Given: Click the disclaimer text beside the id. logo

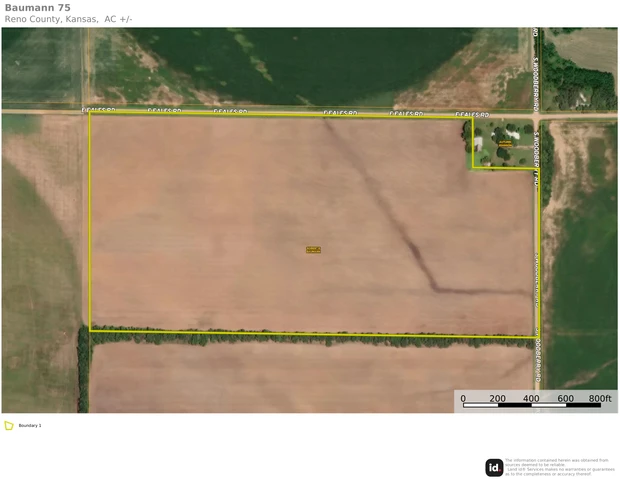Looking at the screenshot, I should click(x=559, y=467).
